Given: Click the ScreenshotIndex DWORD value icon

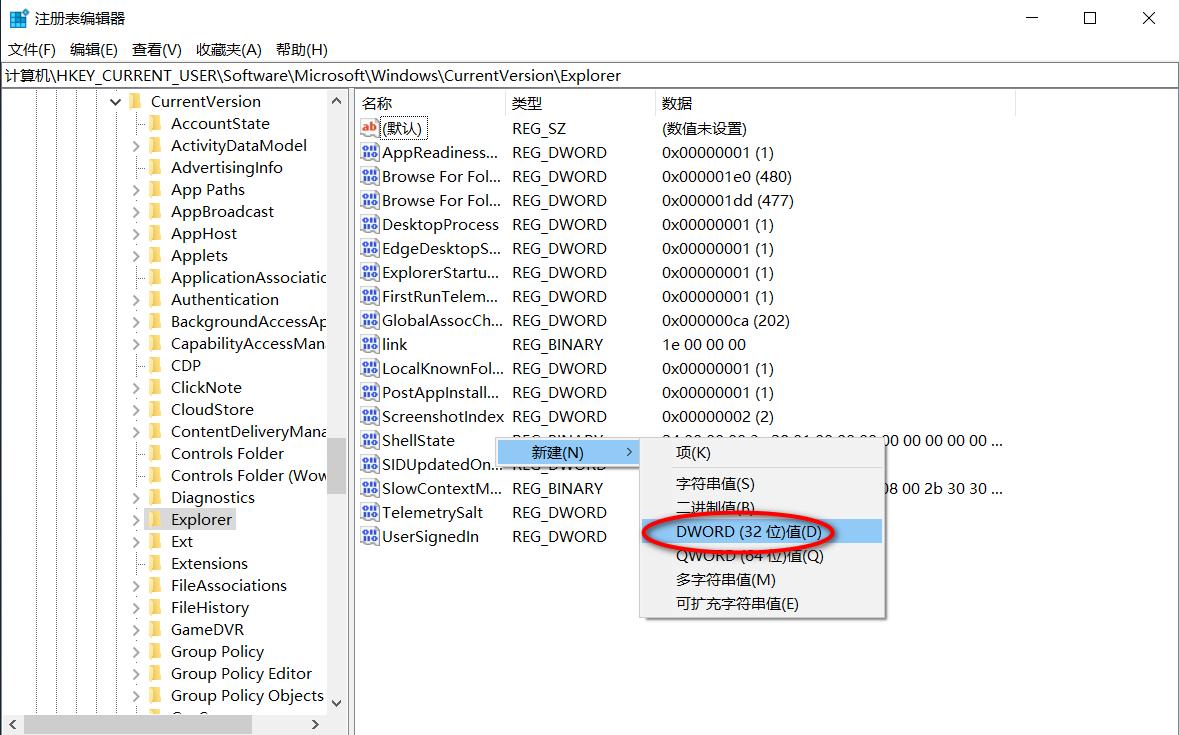Looking at the screenshot, I should tap(368, 416).
